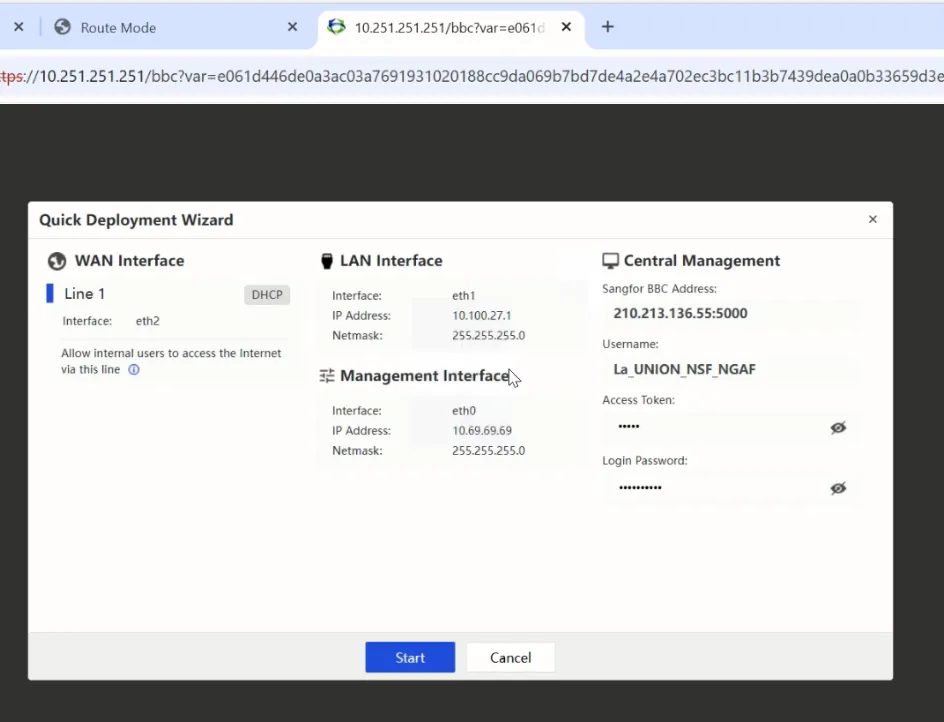Reveal the Login Password text

pos(838,488)
